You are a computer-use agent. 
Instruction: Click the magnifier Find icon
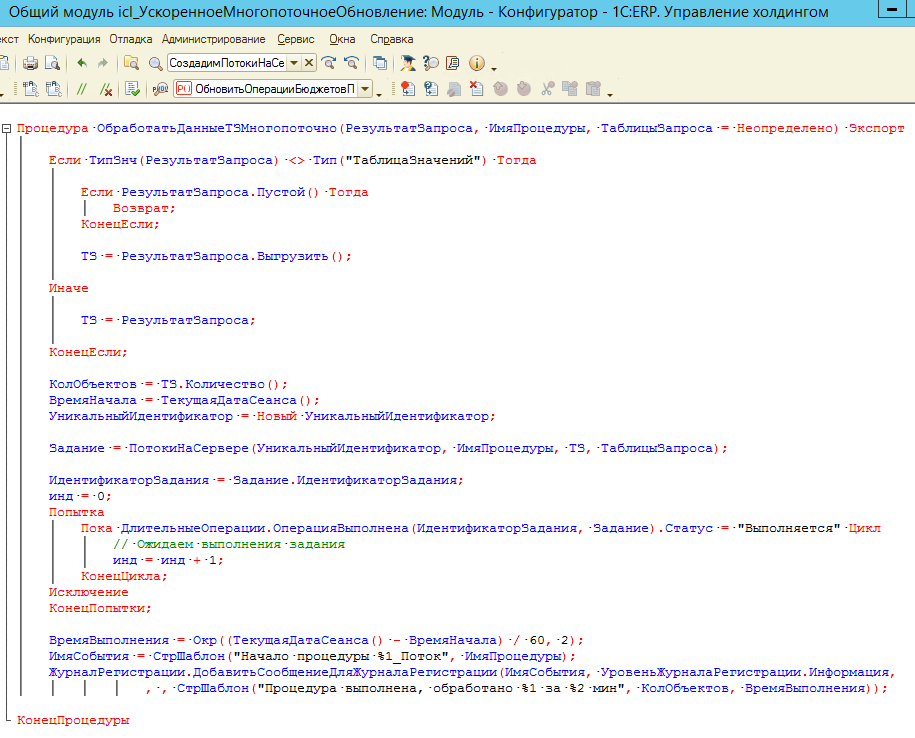click(155, 63)
